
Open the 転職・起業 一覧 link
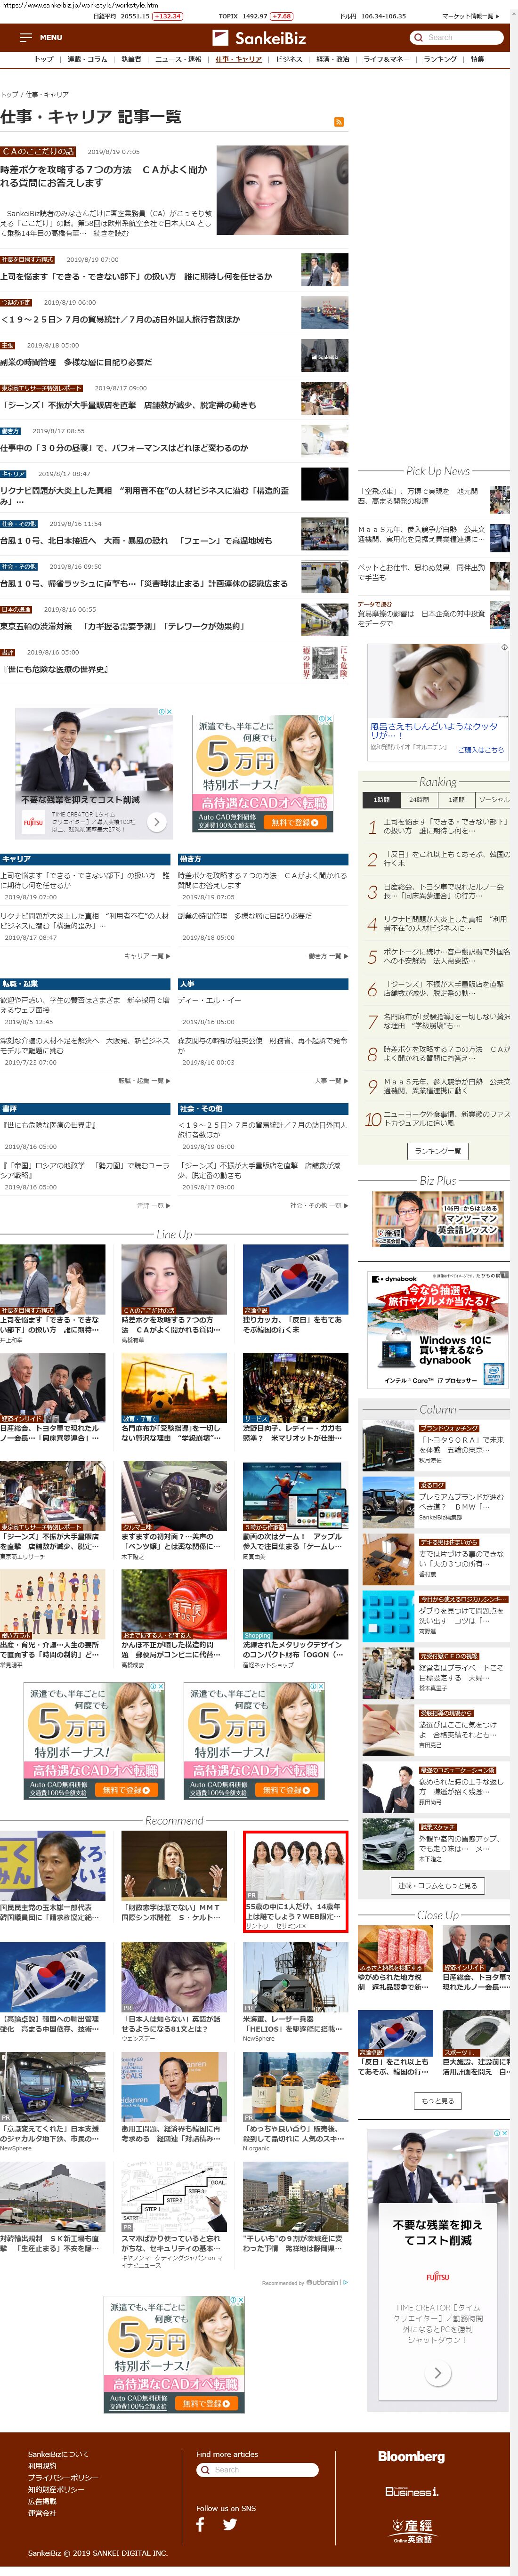click(144, 1081)
